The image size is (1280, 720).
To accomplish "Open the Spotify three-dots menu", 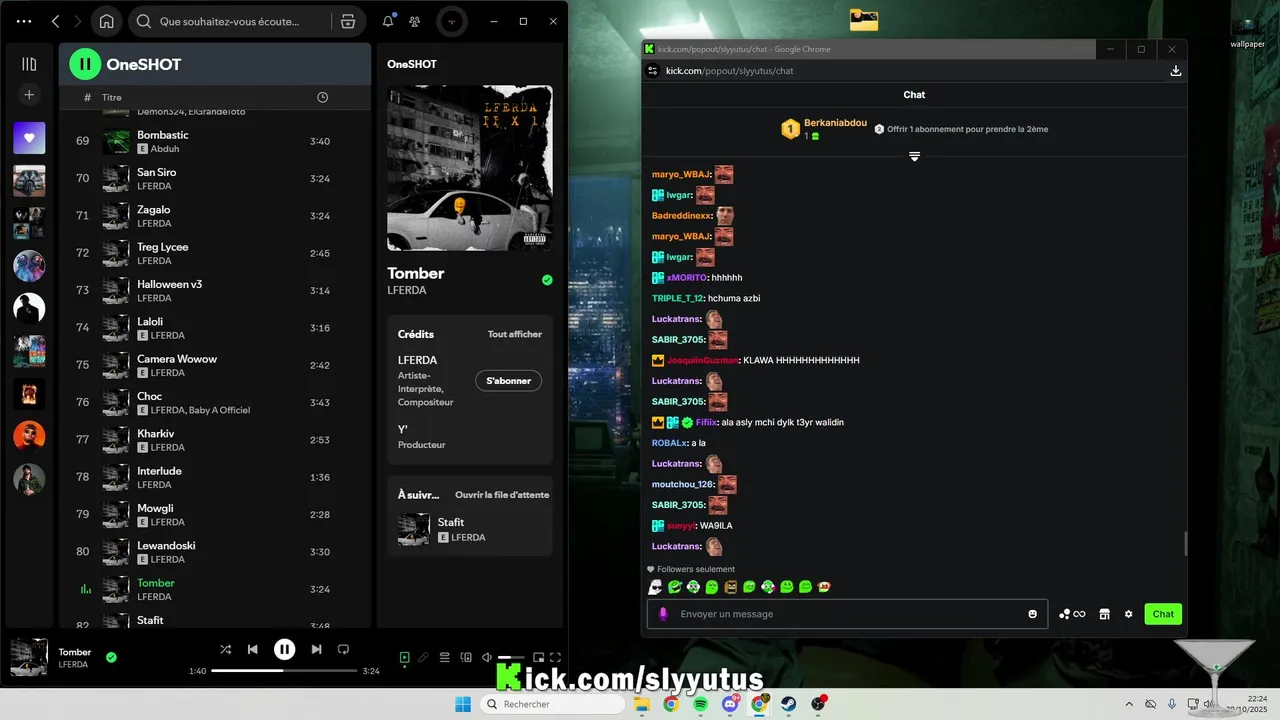I will click(24, 21).
